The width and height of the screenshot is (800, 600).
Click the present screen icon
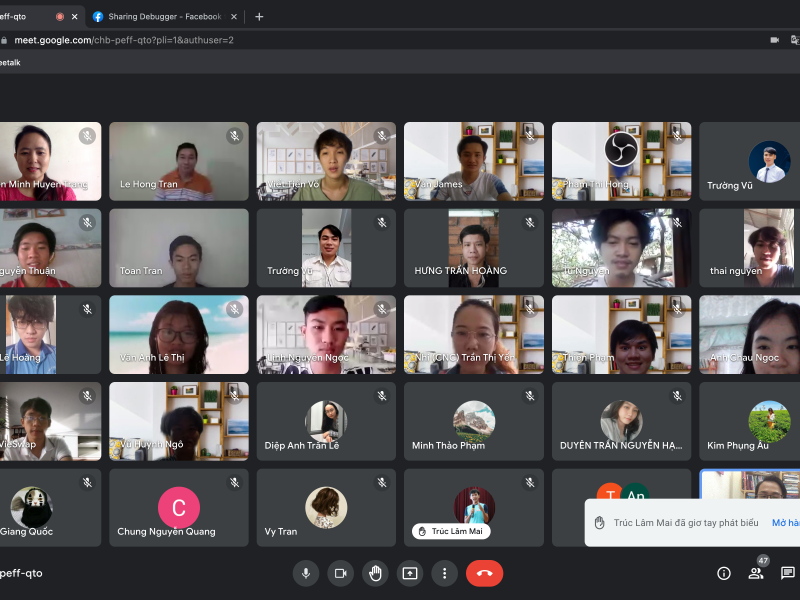pos(410,573)
